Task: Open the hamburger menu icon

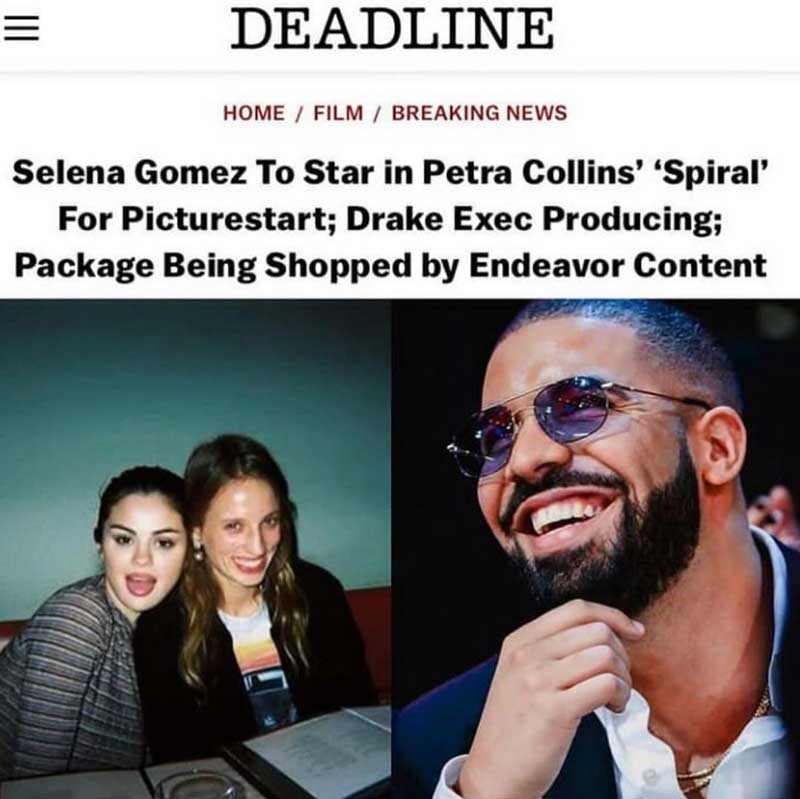Action: tap(22, 27)
